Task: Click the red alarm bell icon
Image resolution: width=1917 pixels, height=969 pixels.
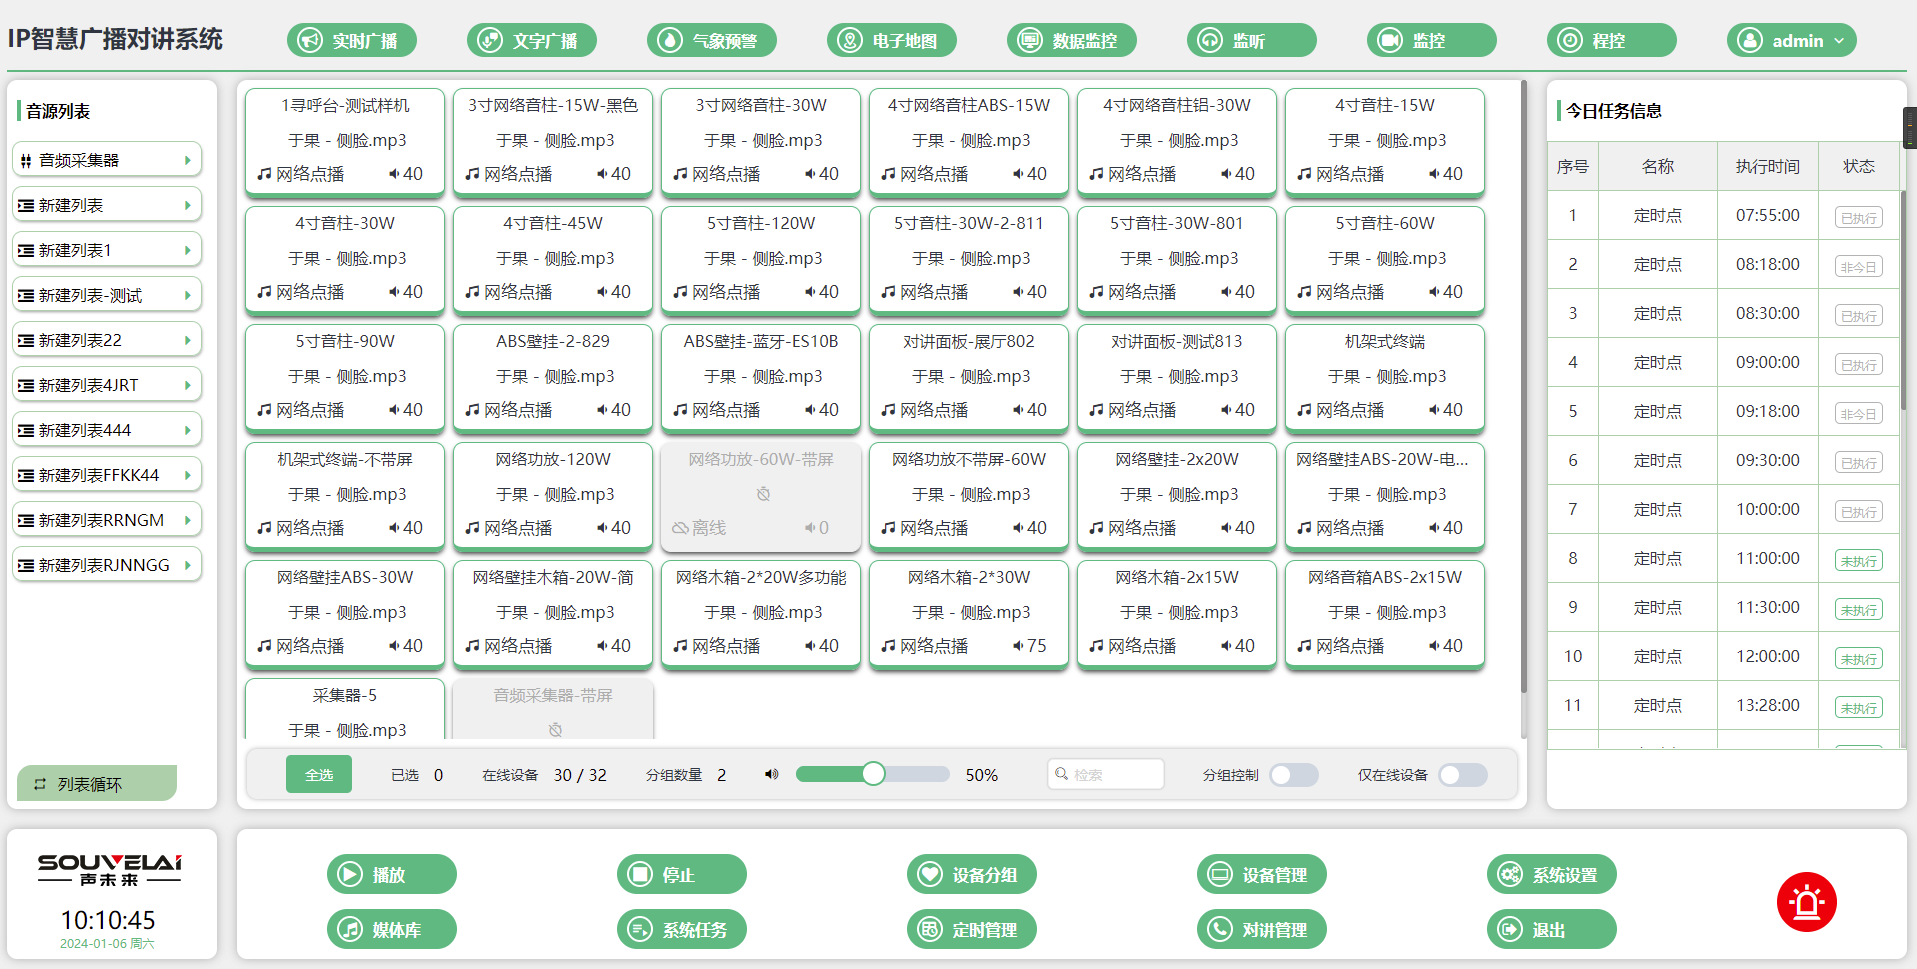Action: [x=1806, y=901]
